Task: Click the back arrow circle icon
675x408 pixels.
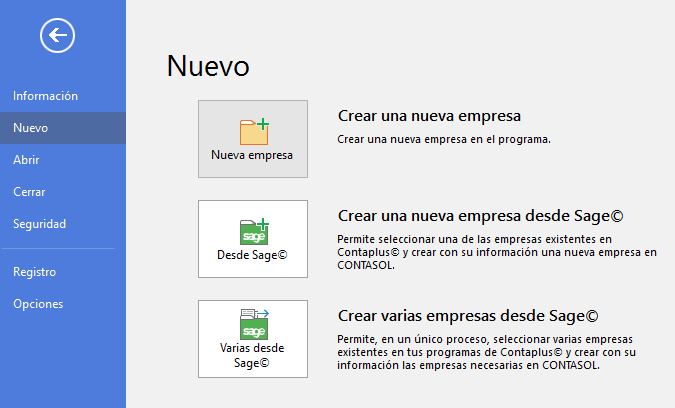Action: point(57,35)
